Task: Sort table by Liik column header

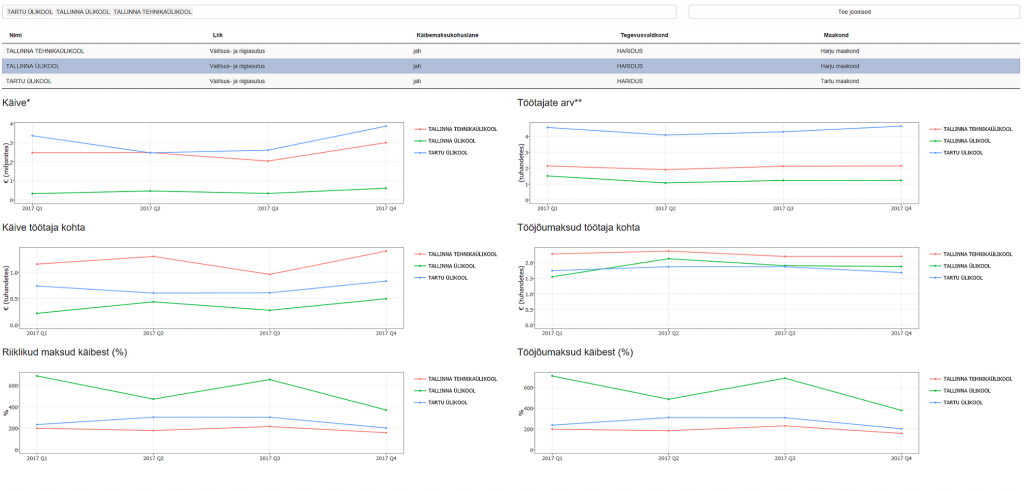Action: 217,35
